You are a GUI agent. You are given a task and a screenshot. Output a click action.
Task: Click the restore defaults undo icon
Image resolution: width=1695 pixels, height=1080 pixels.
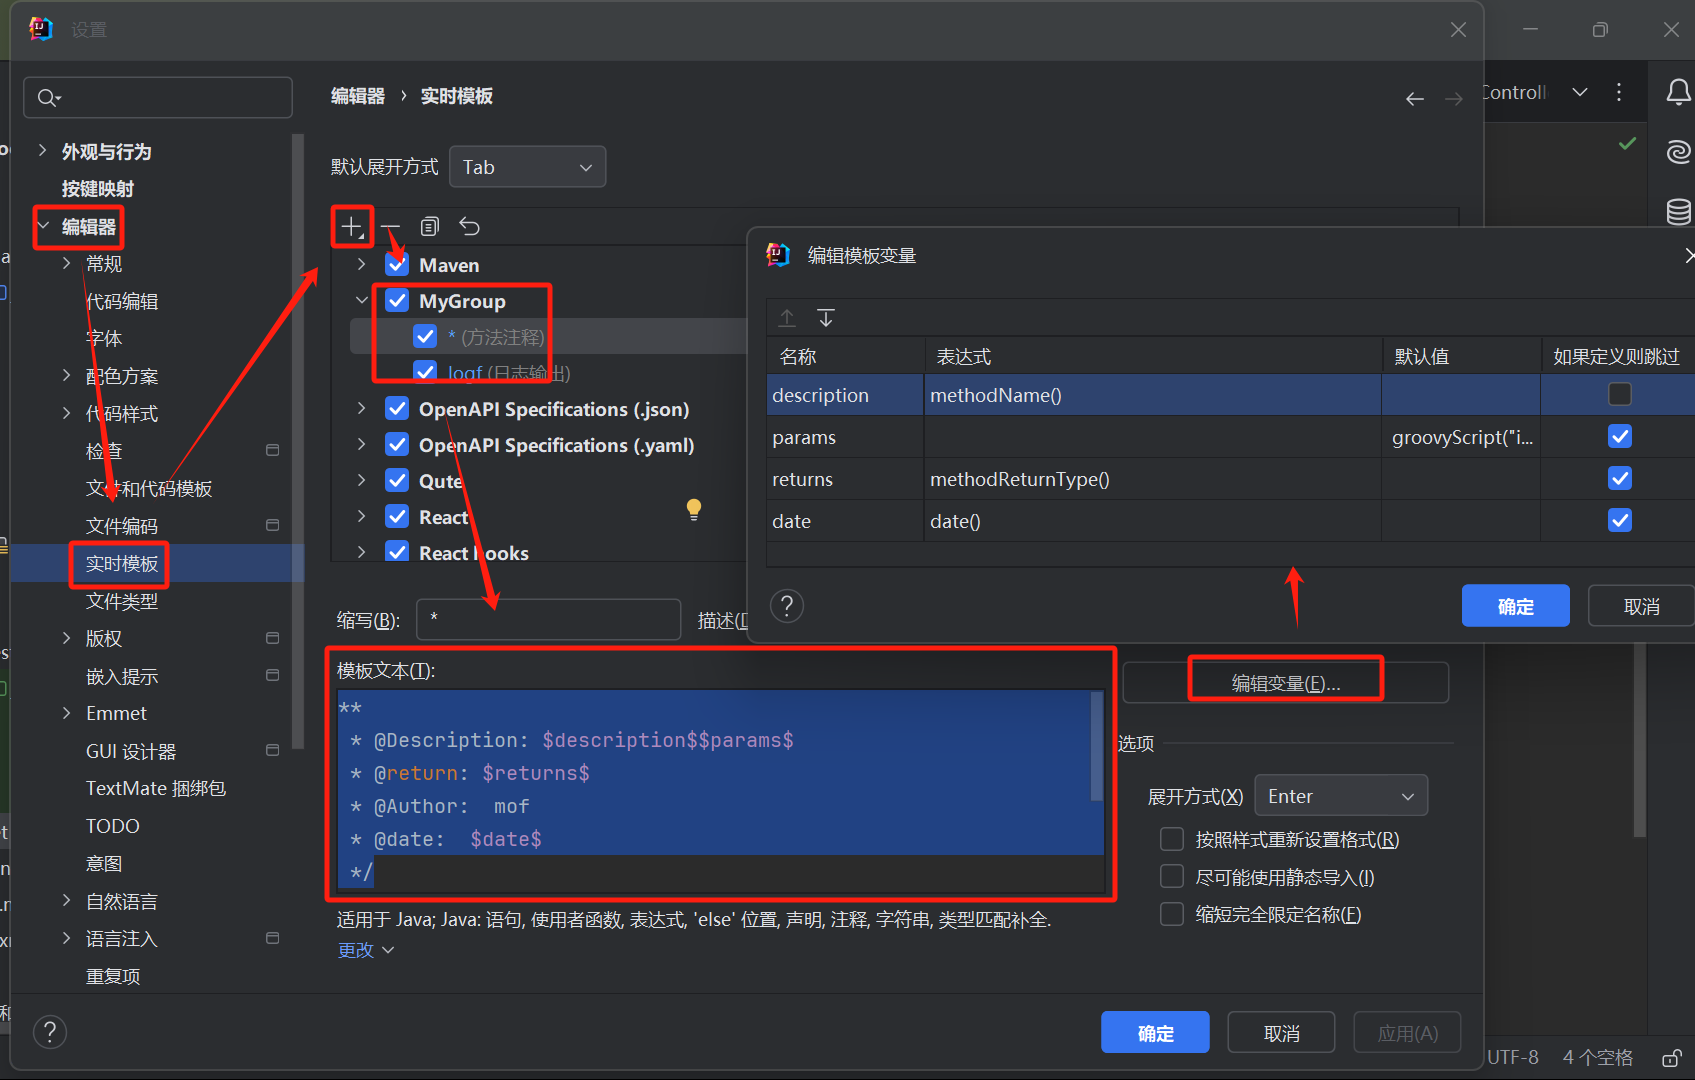[x=469, y=227]
